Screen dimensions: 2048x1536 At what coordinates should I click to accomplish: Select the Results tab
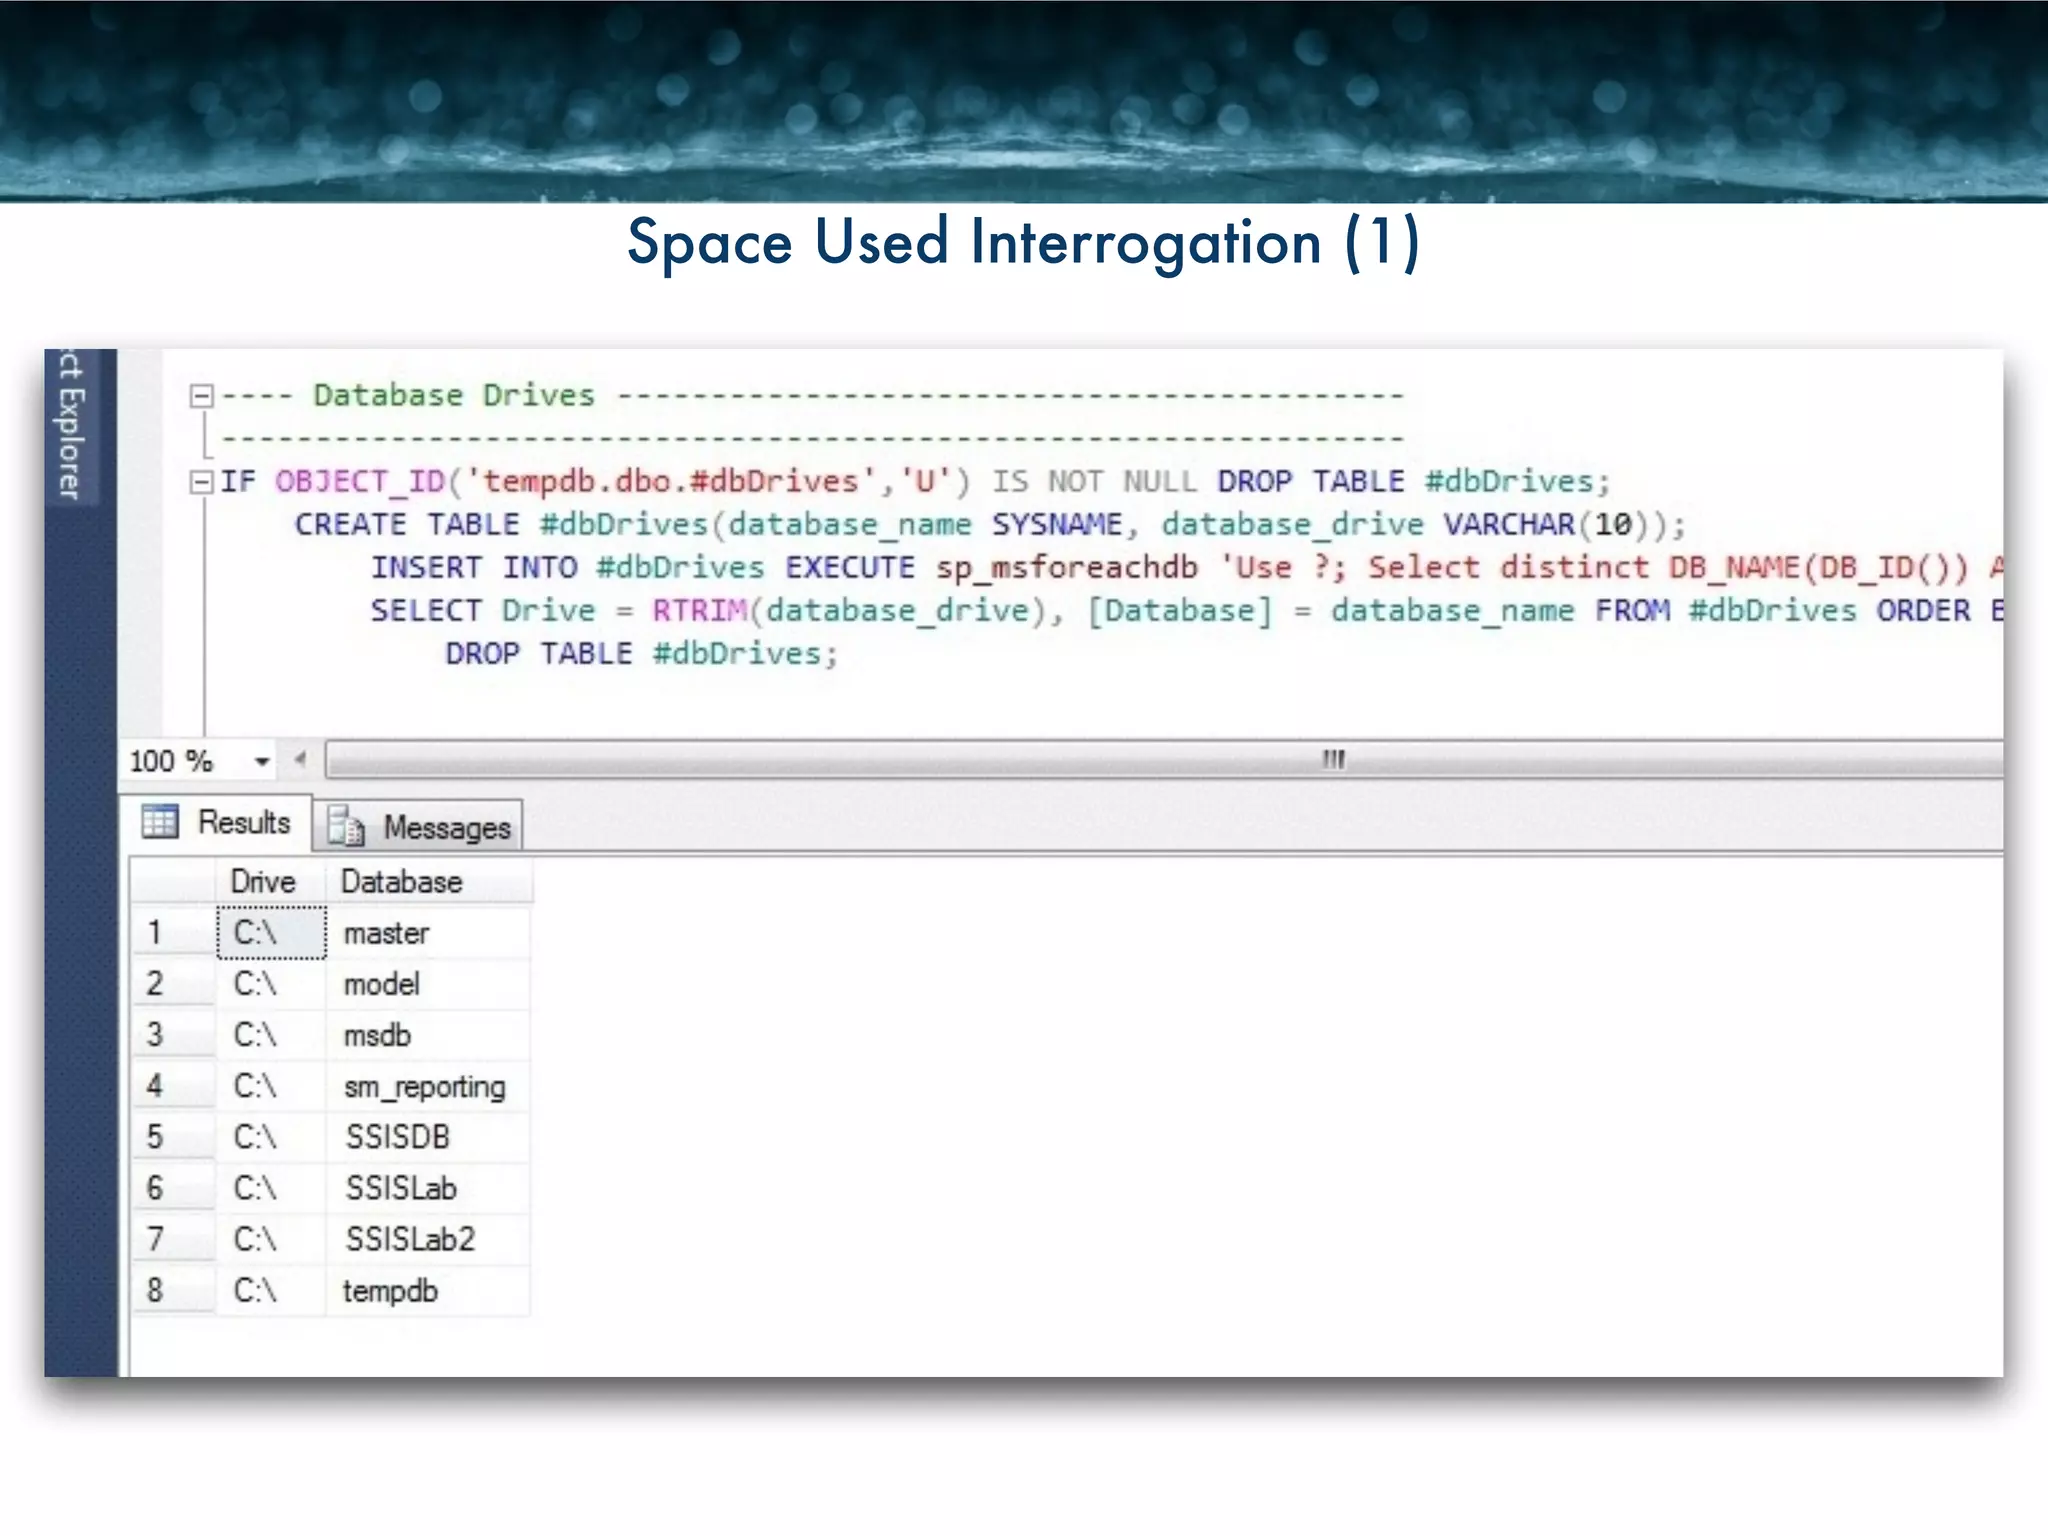[x=243, y=823]
